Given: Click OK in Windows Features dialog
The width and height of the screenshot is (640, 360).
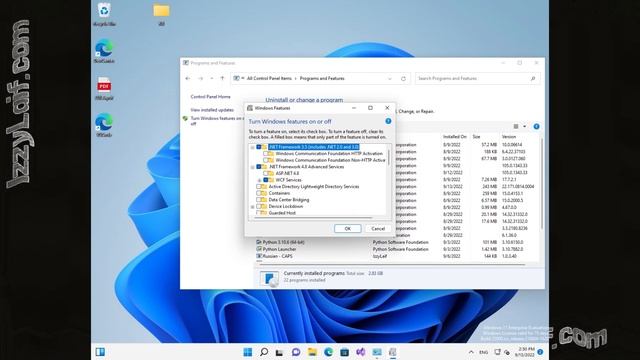Looking at the screenshot, I should coord(347,229).
